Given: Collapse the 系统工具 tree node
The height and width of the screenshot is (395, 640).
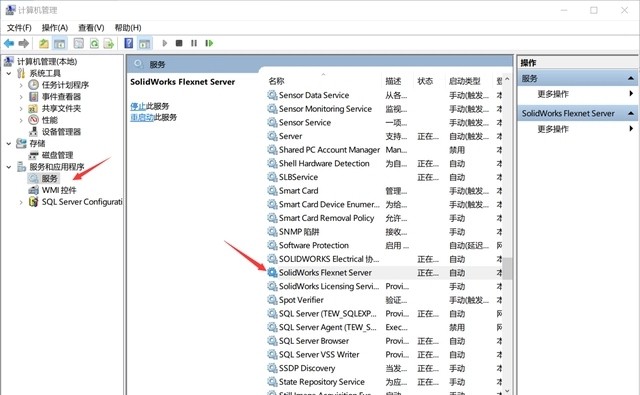Looking at the screenshot, I should pos(9,73).
